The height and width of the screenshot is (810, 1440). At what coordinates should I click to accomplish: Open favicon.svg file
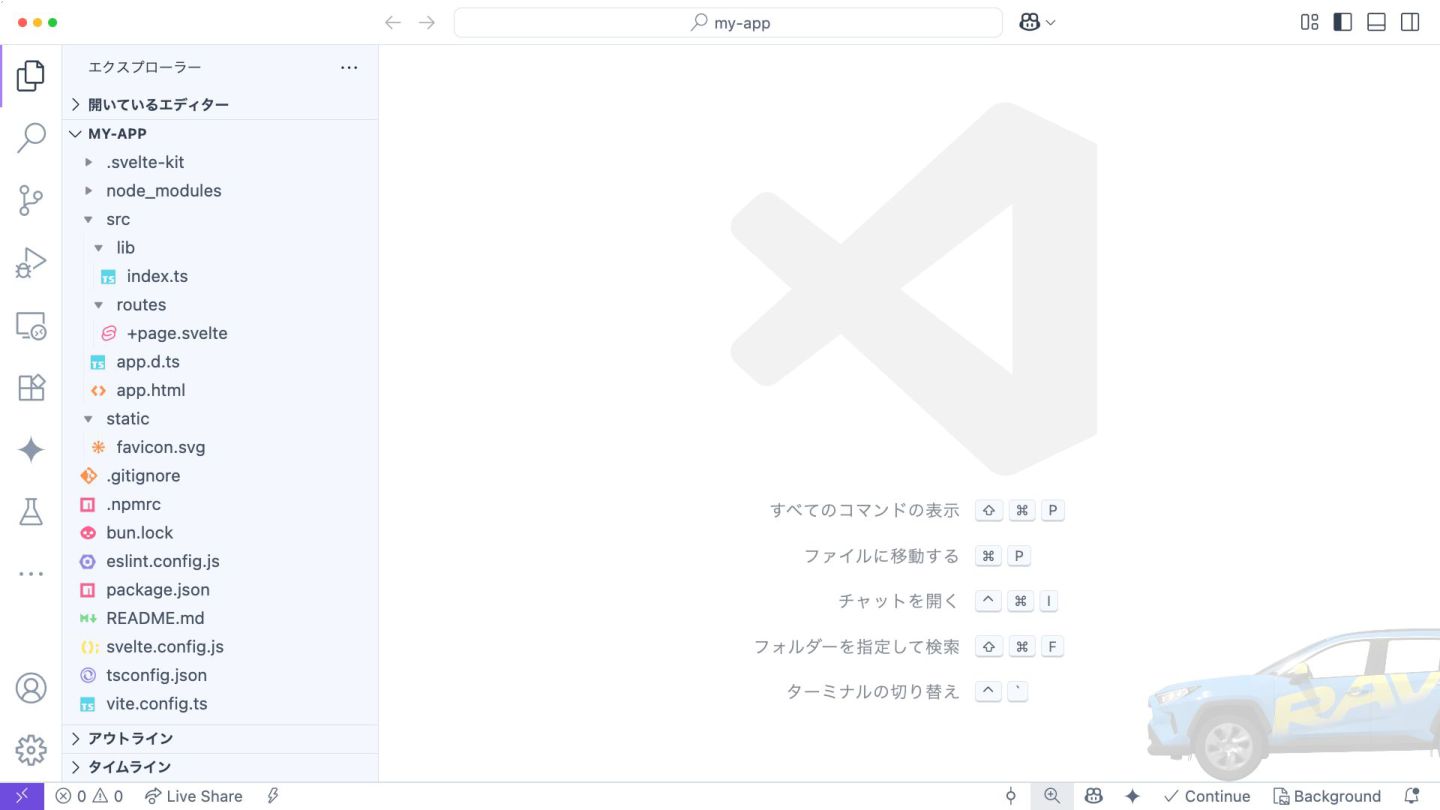220,447
